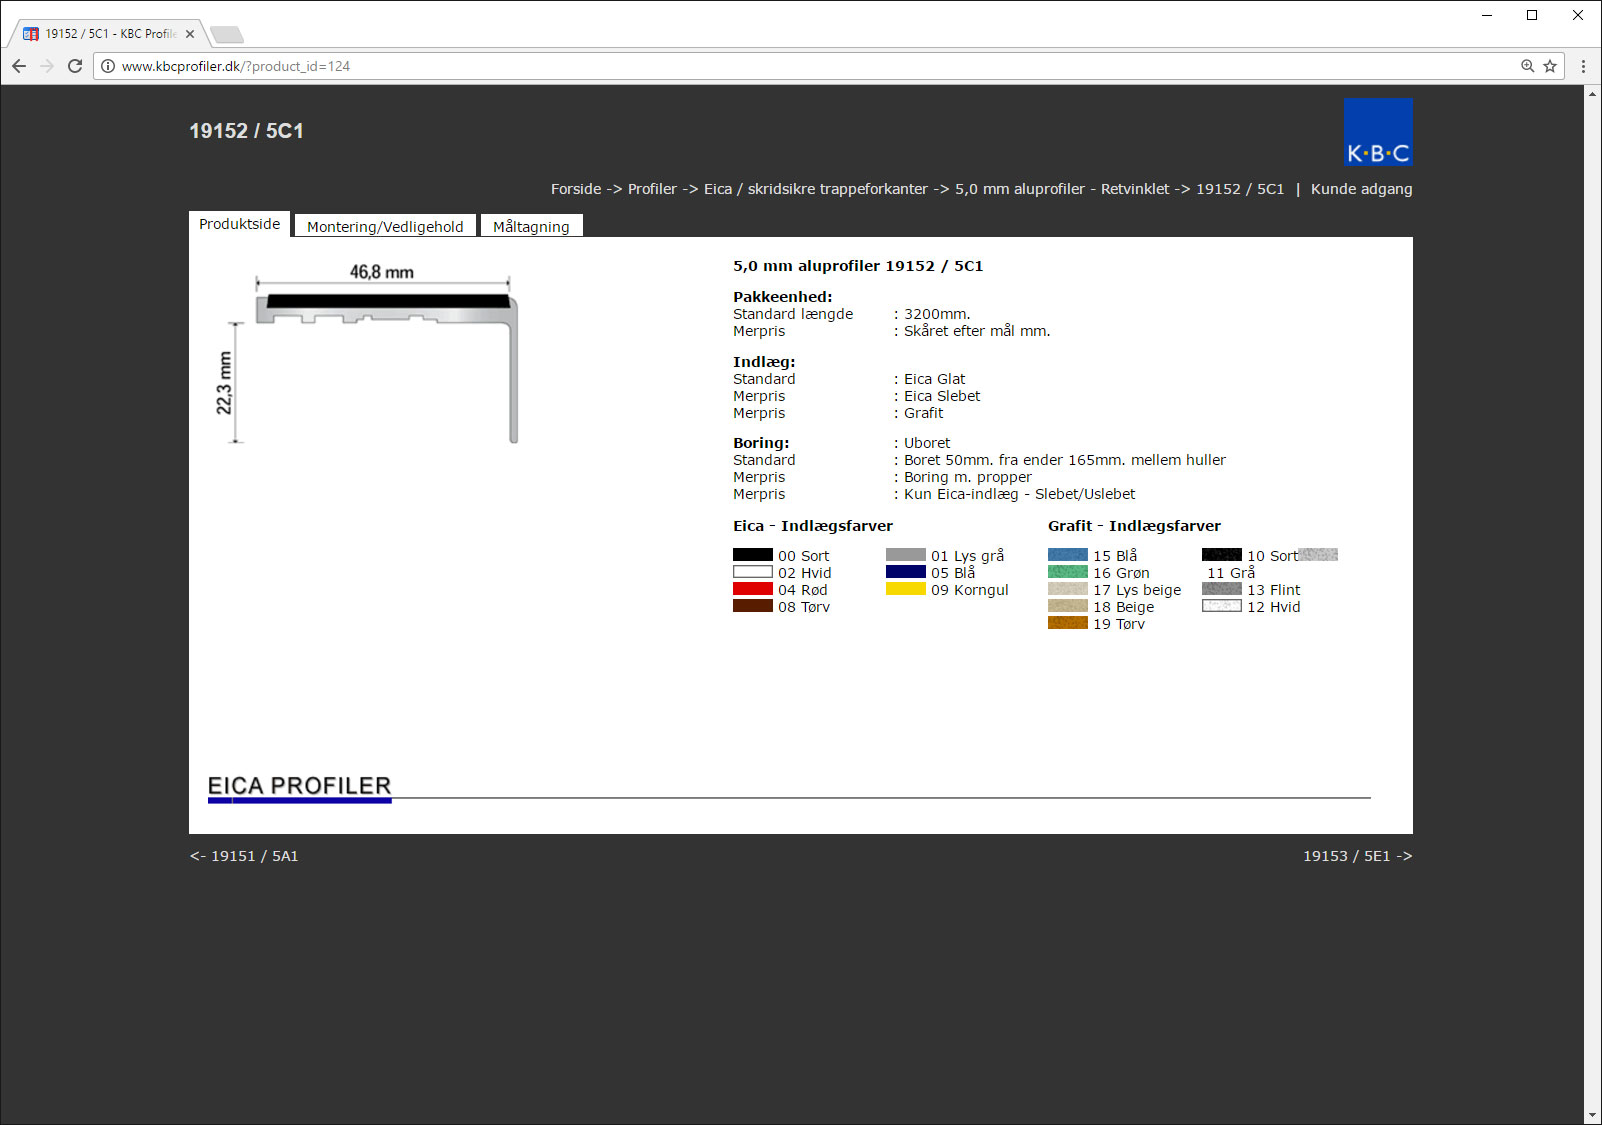Click the browser Back arrow

click(x=19, y=66)
